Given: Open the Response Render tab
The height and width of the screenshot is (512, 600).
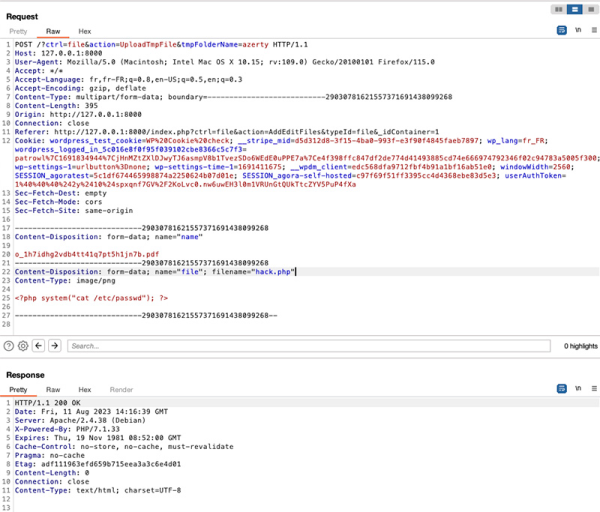Looking at the screenshot, I should tap(121, 390).
